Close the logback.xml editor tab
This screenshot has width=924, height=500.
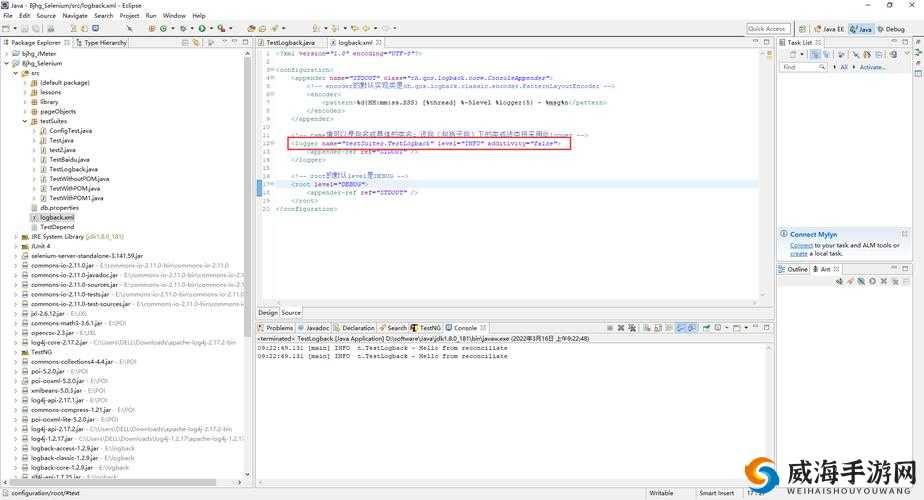coord(378,42)
